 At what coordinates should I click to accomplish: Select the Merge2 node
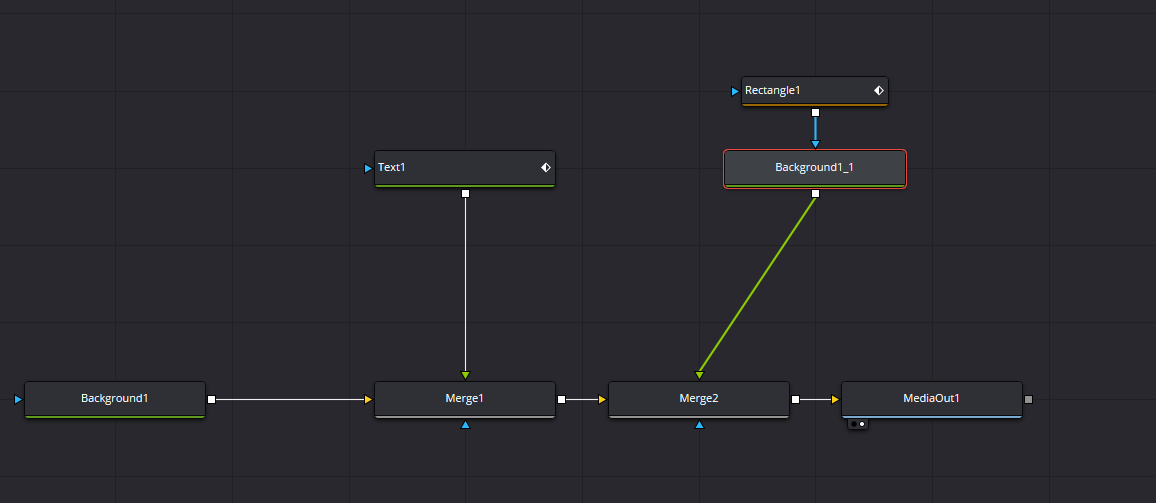[x=699, y=399]
